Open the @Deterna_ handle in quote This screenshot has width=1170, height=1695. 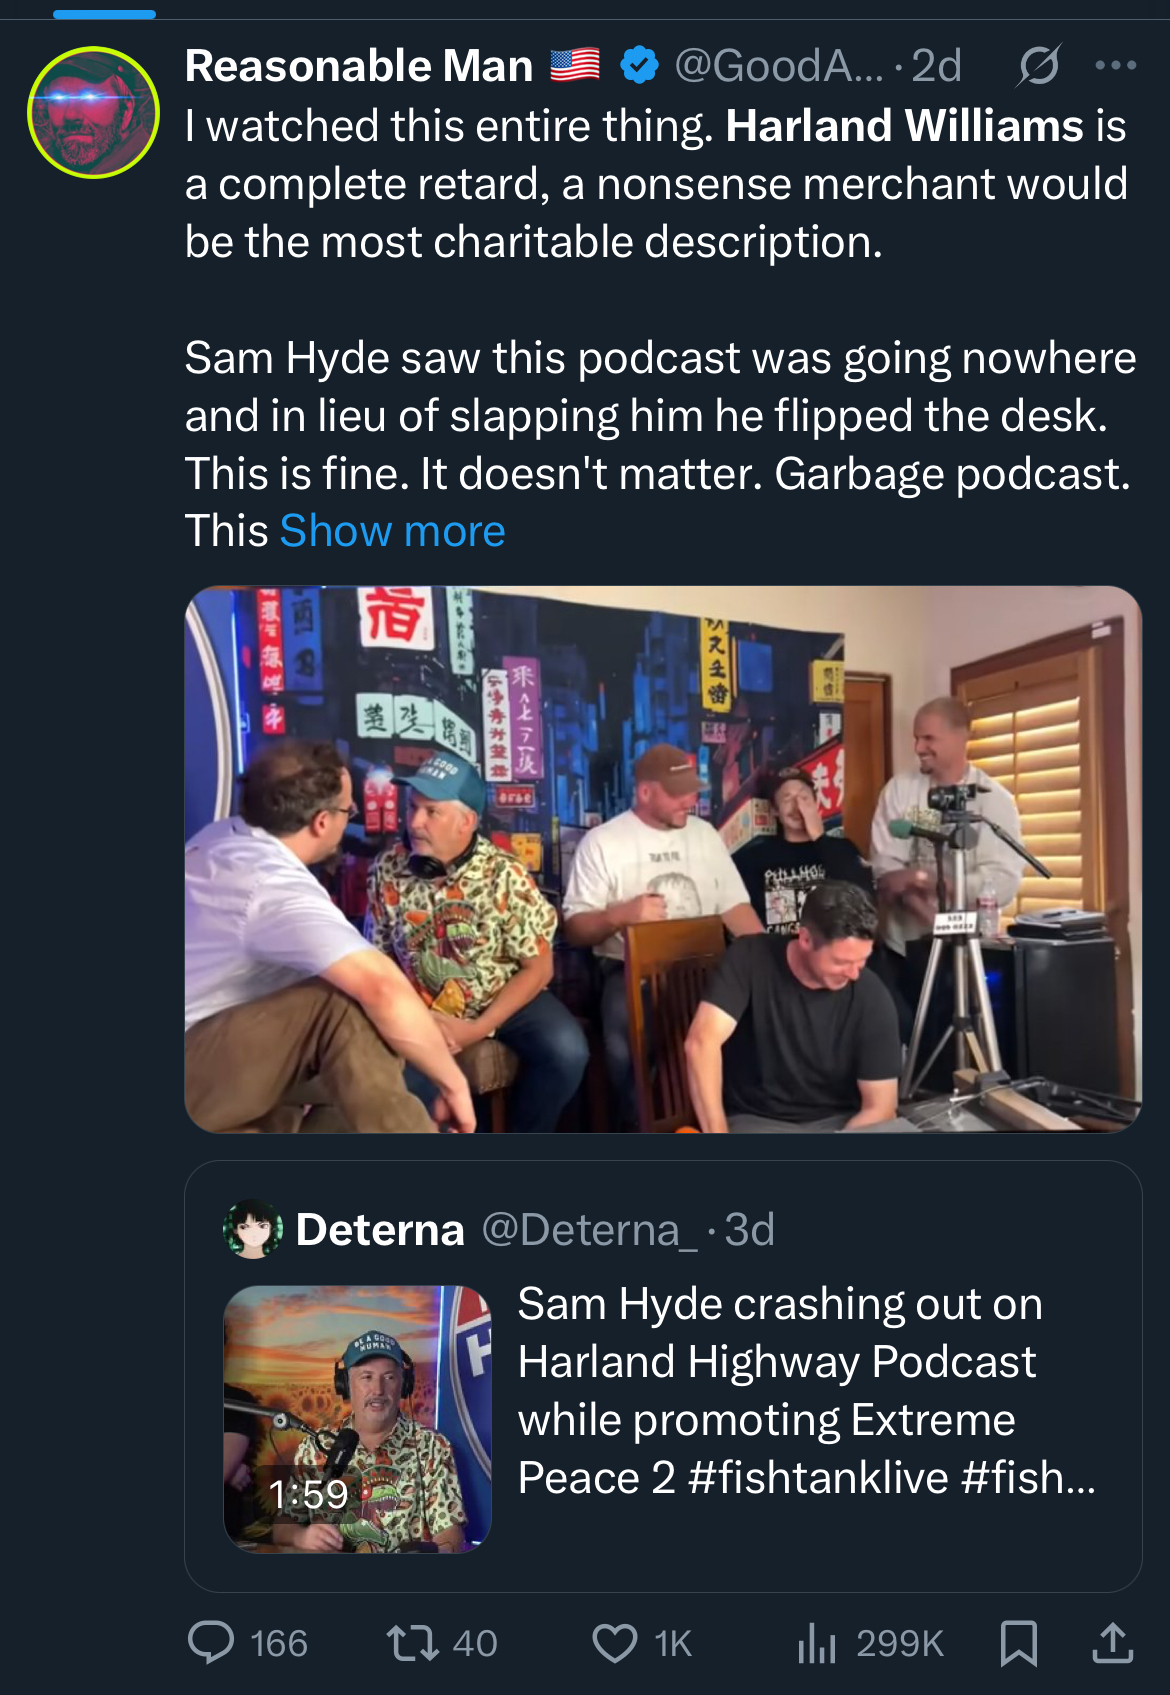(x=590, y=1230)
